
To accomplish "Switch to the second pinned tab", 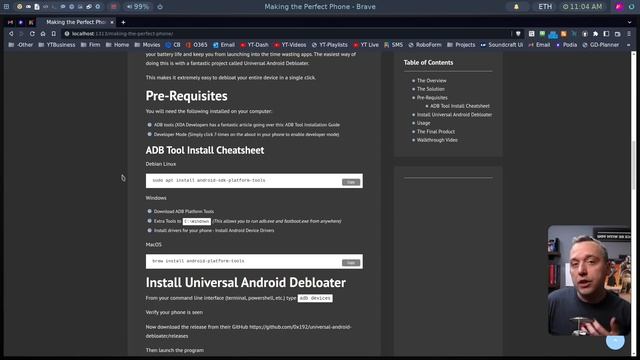I will (x=21, y=22).
